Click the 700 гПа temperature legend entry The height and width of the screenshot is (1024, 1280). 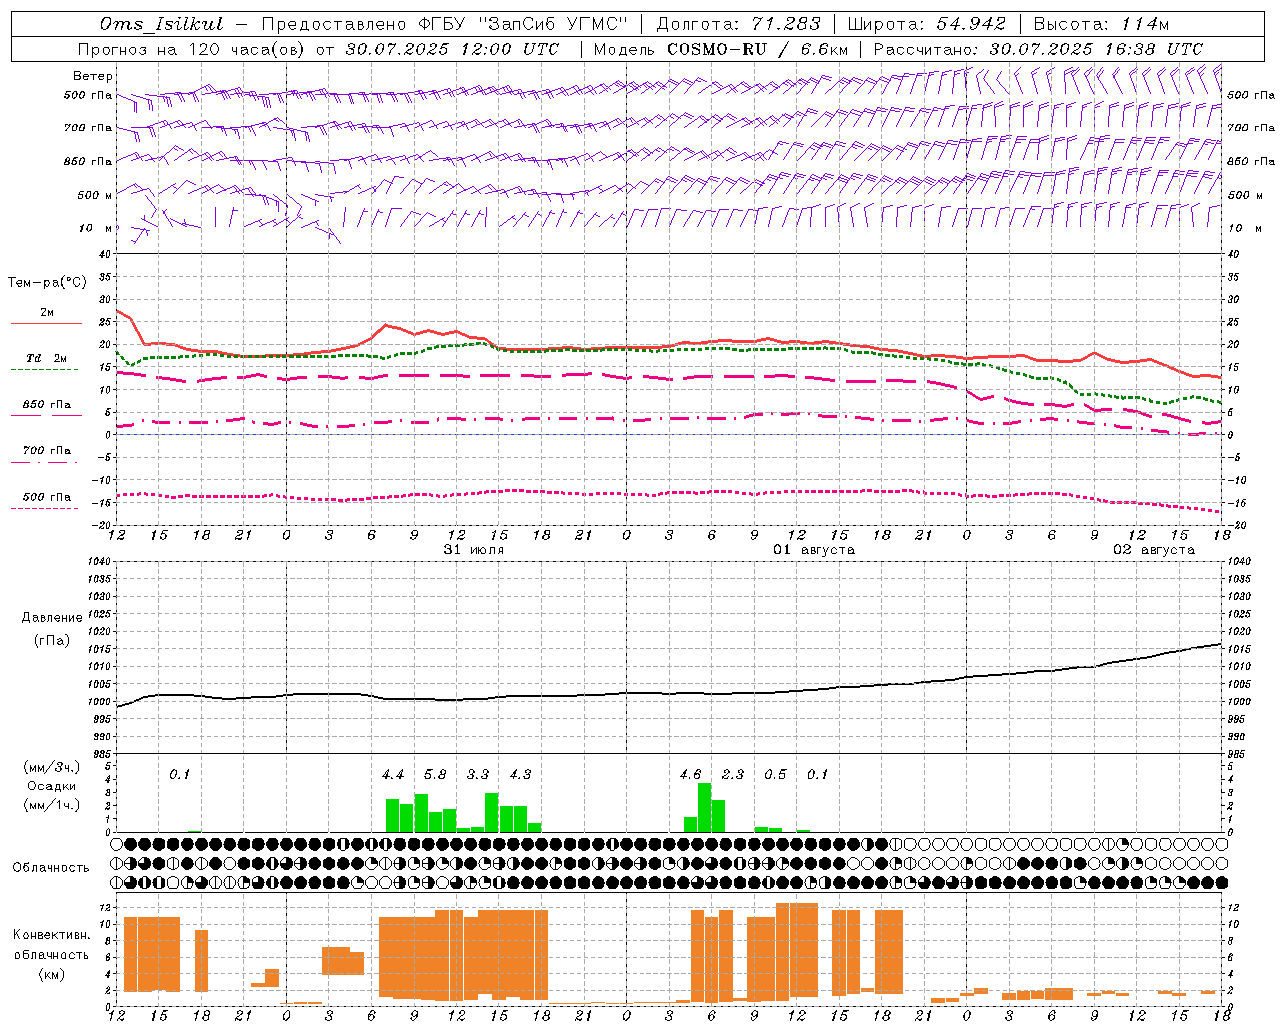[47, 450]
